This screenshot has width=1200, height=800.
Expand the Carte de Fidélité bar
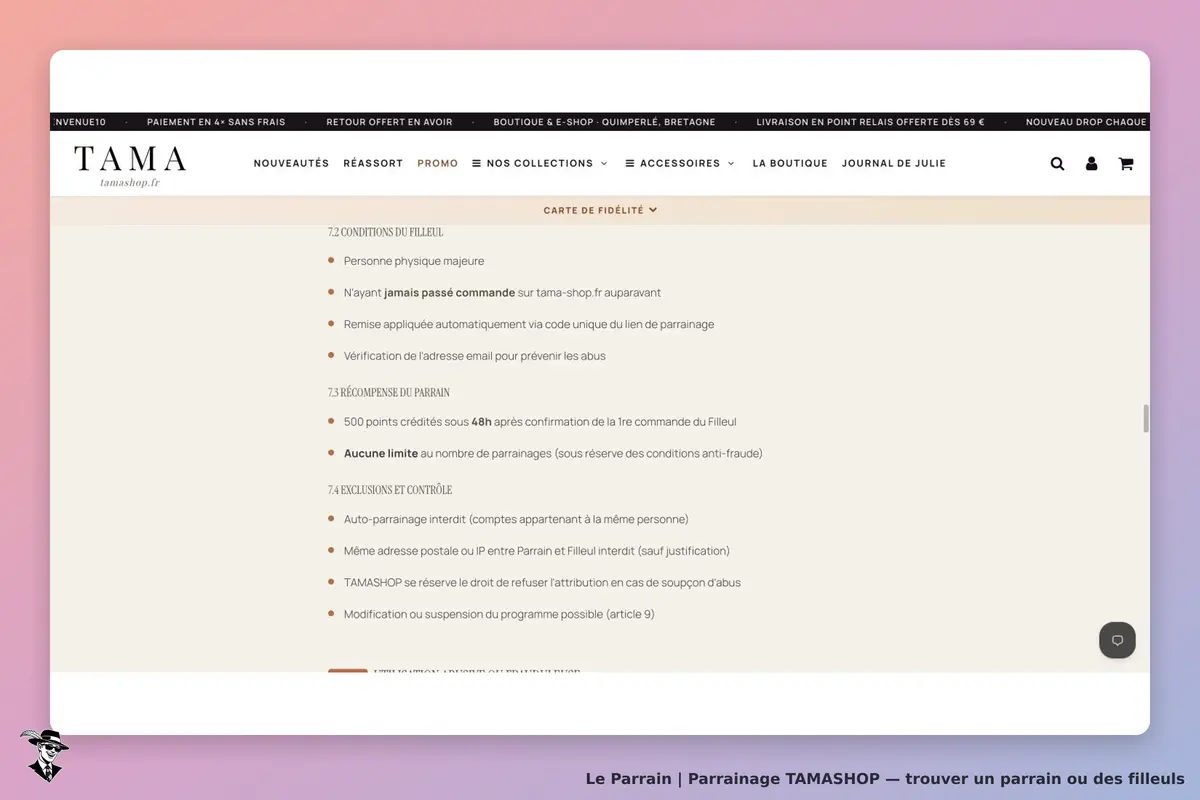pyautogui.click(x=600, y=210)
